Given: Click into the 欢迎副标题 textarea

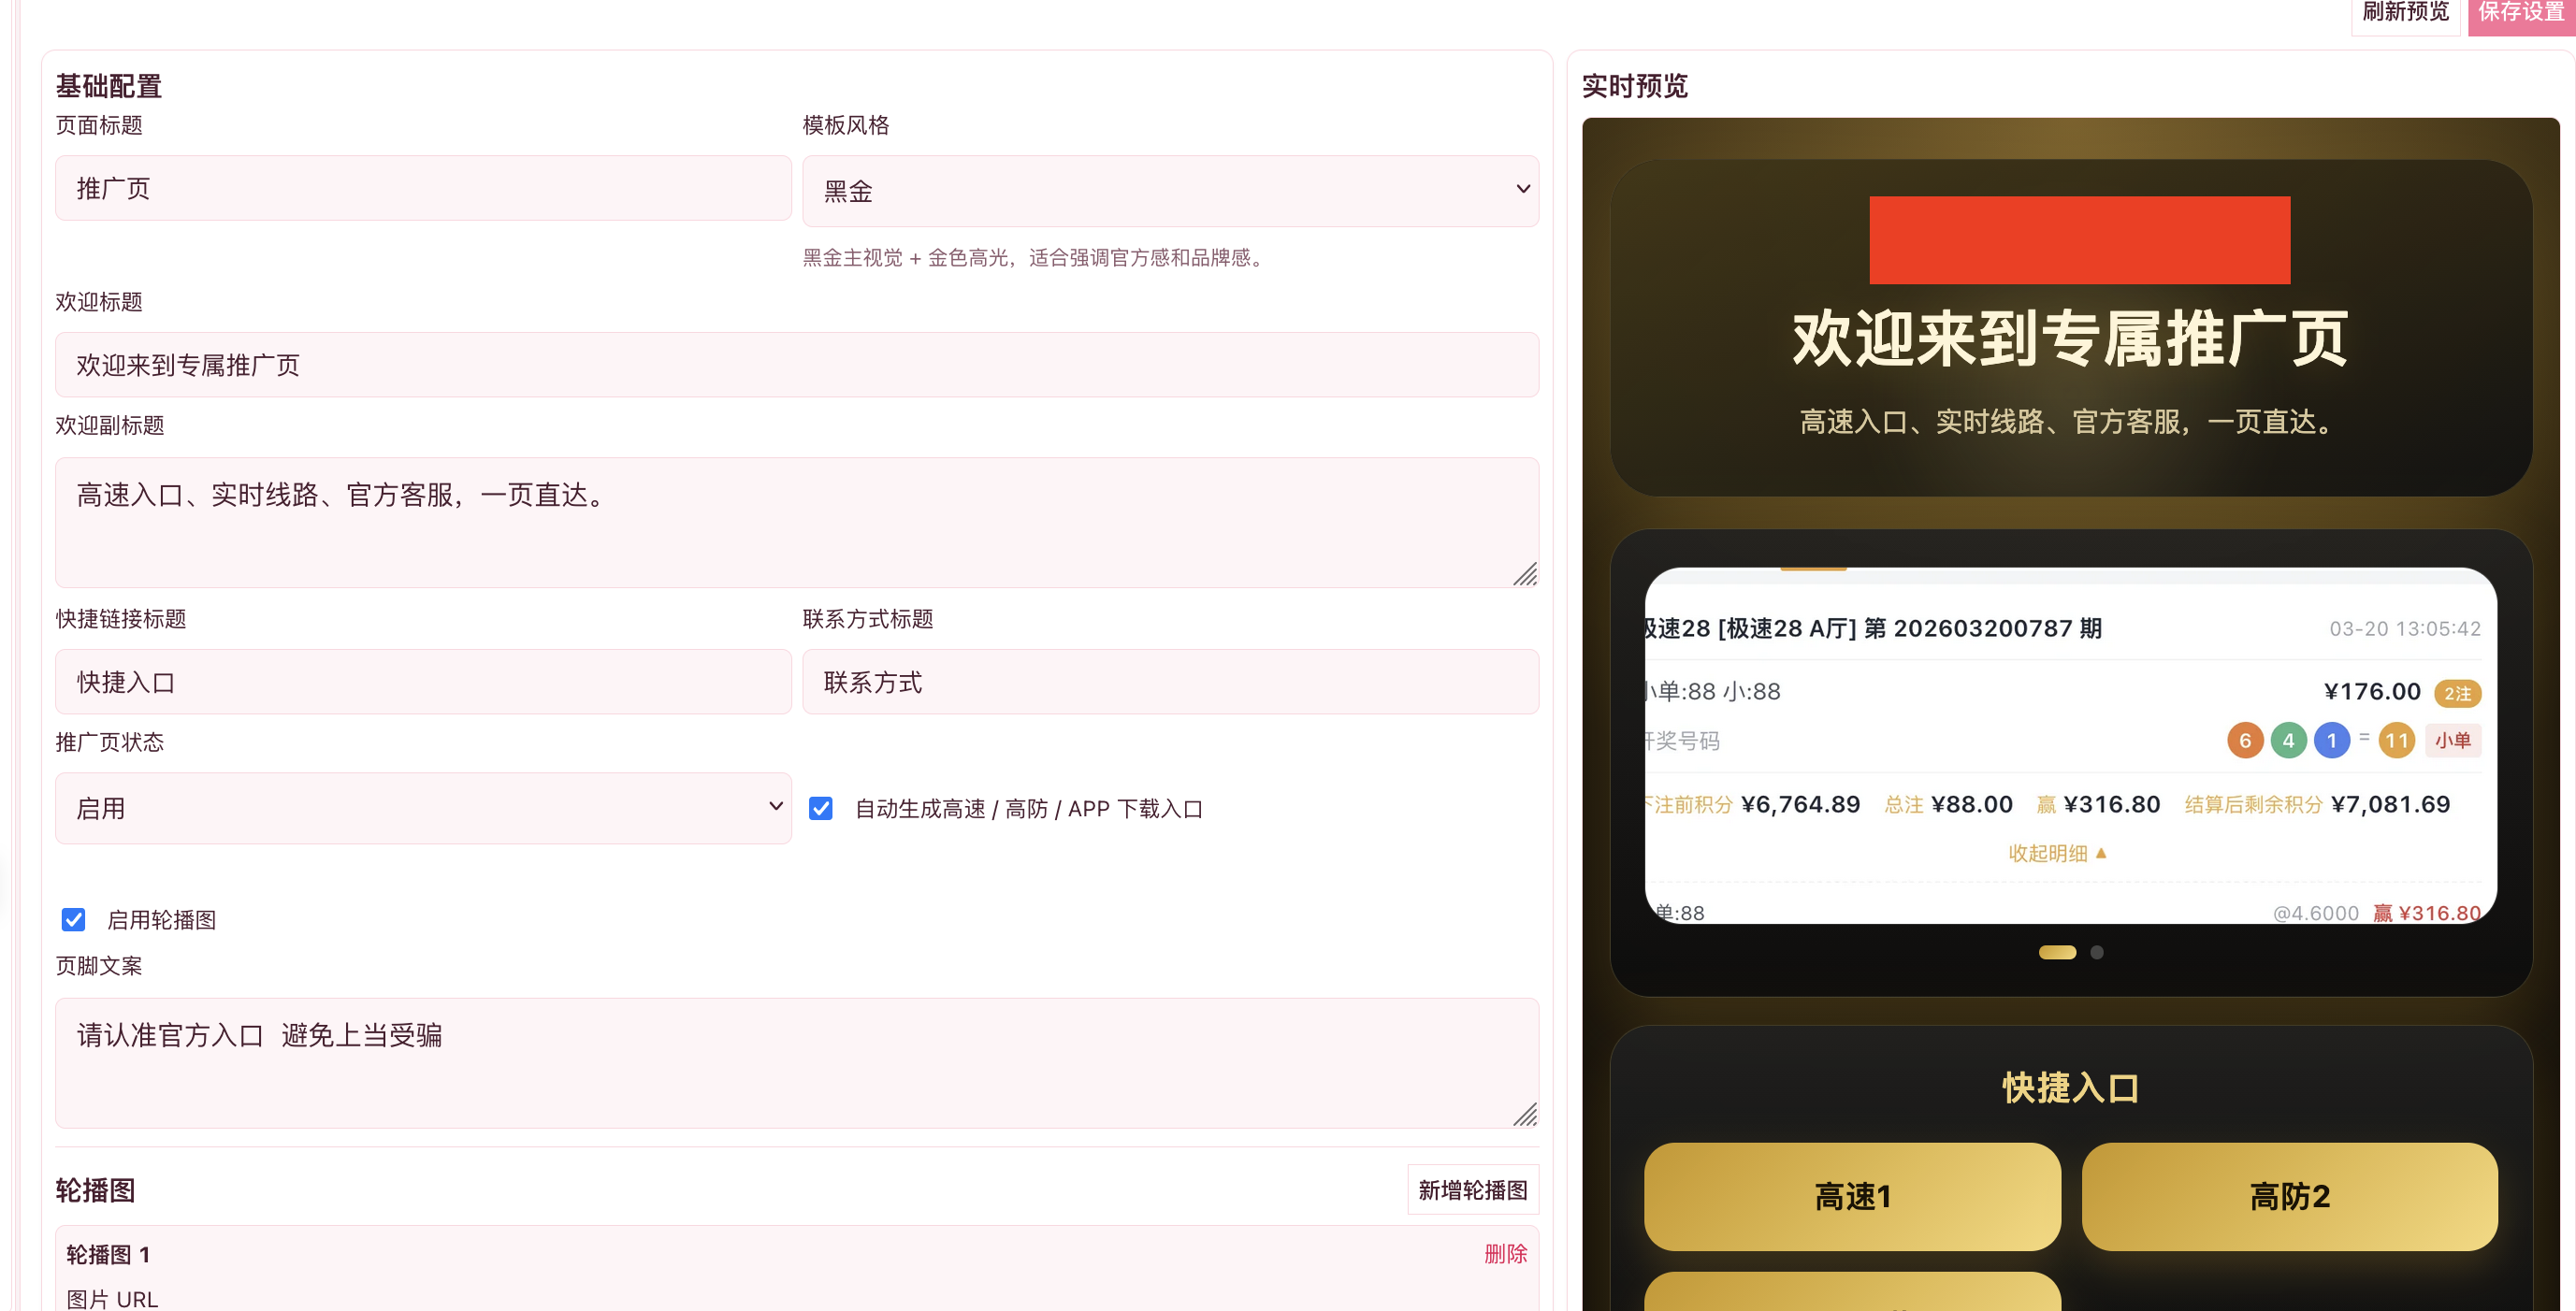Looking at the screenshot, I should (x=797, y=522).
